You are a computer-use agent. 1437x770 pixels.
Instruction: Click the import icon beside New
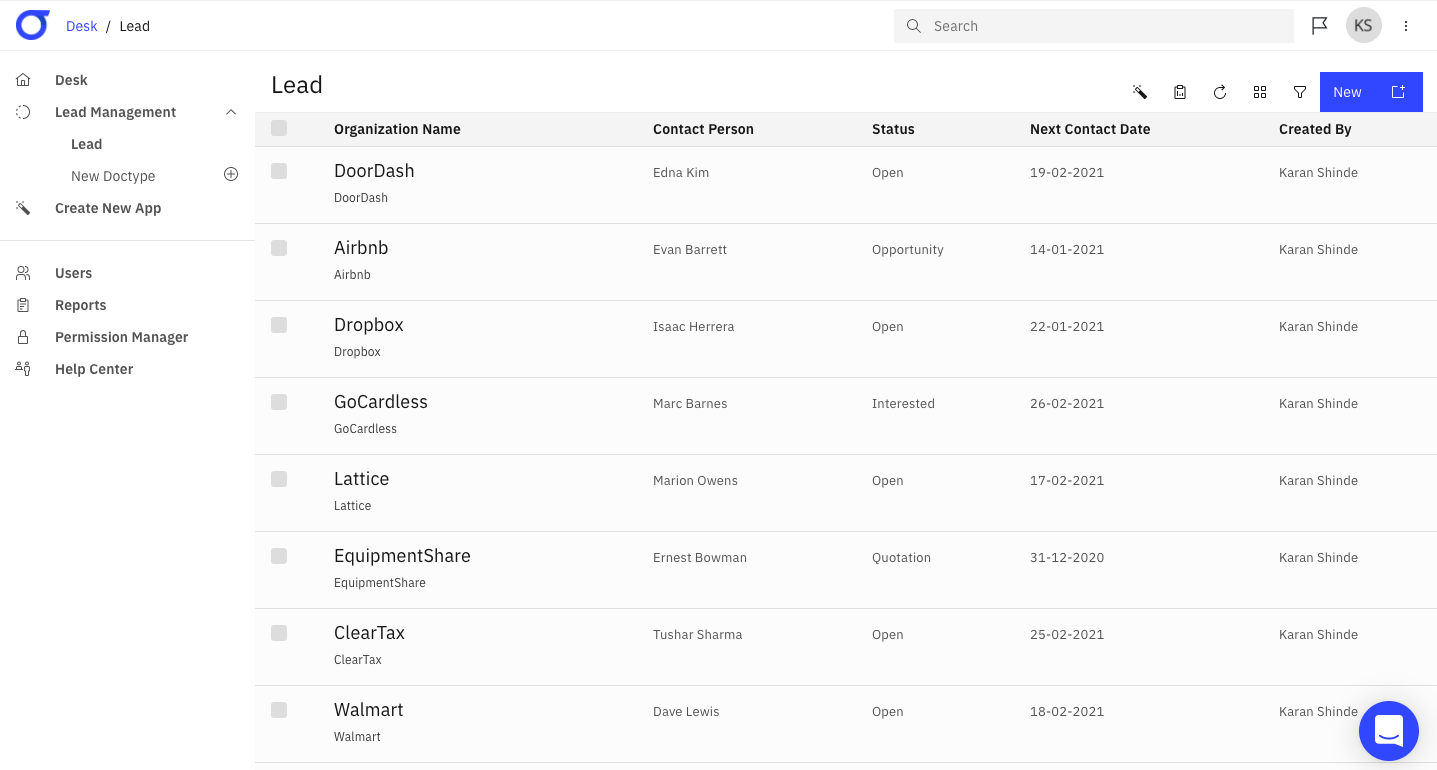point(1399,92)
